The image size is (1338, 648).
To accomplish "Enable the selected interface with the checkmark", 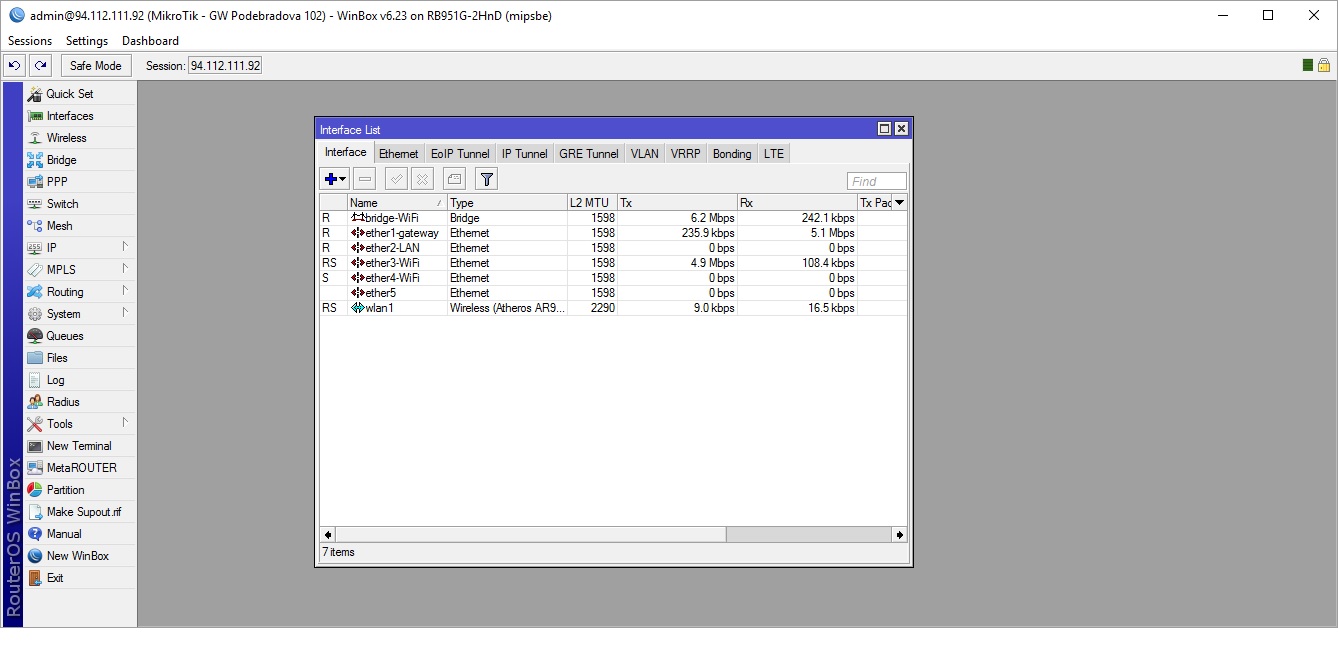I will click(396, 179).
